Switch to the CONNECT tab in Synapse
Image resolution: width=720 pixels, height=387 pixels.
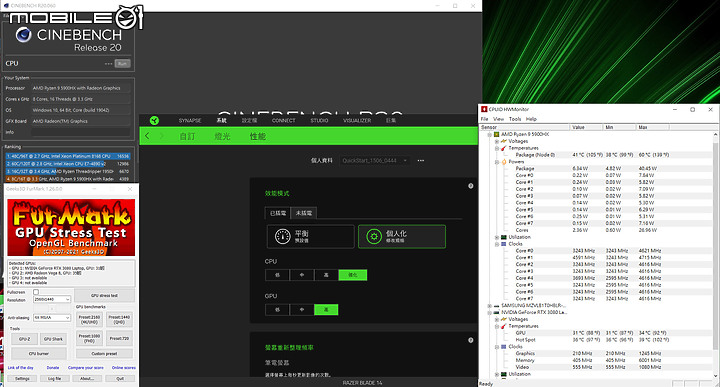pos(283,120)
